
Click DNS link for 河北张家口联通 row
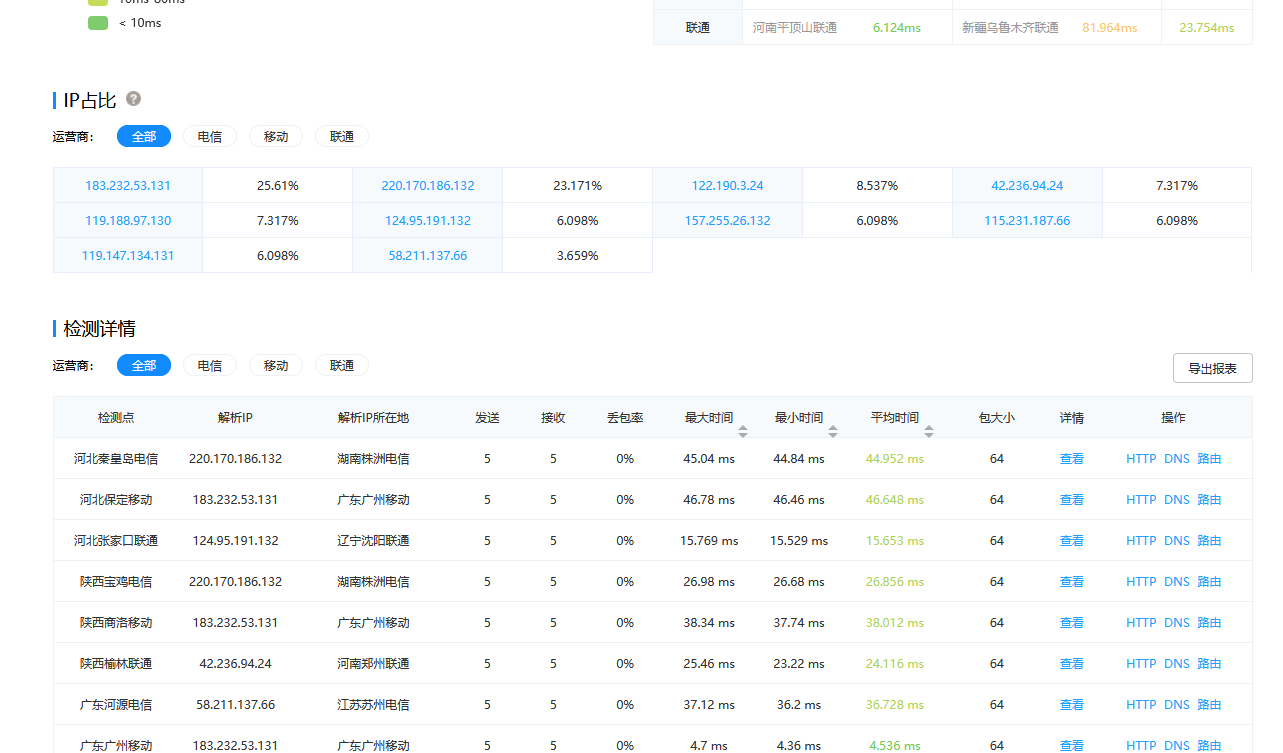(x=1177, y=540)
